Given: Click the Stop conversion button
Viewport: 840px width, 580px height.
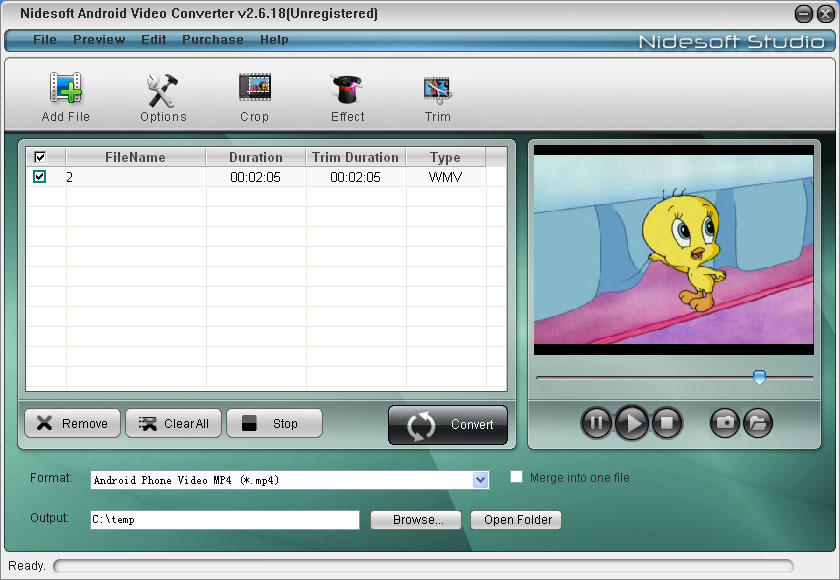Looking at the screenshot, I should click(x=274, y=424).
